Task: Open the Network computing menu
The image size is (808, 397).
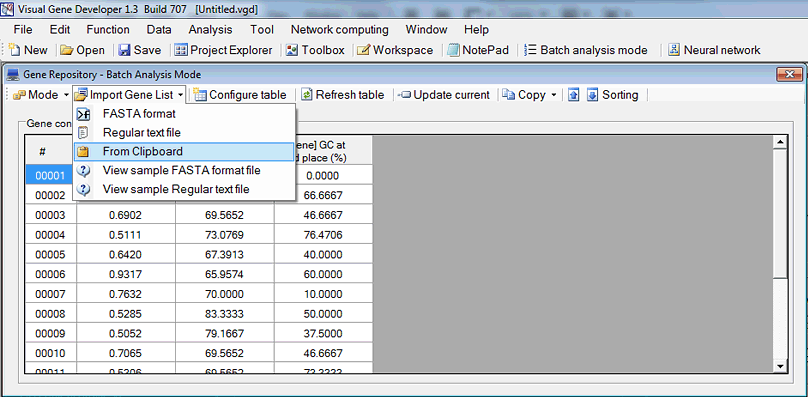Action: [x=340, y=29]
